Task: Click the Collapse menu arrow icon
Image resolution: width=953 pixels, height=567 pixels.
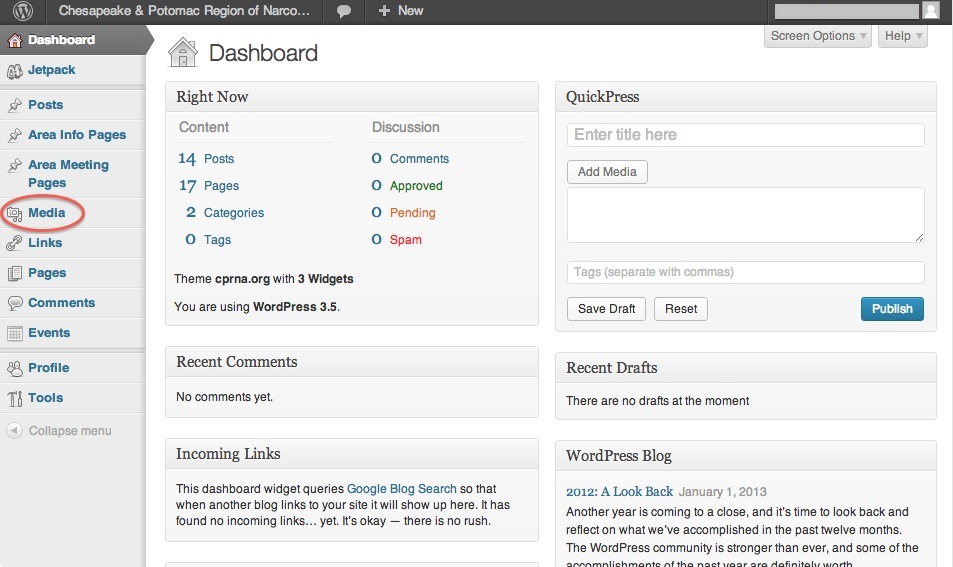Action: pyautogui.click(x=15, y=430)
